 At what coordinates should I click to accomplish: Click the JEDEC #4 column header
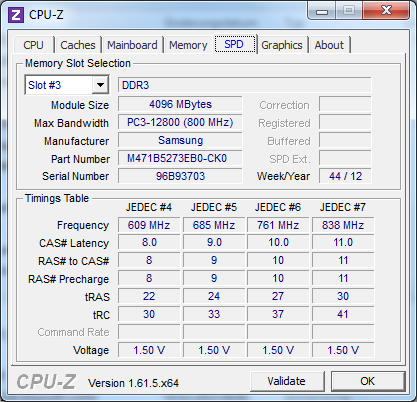[149, 207]
